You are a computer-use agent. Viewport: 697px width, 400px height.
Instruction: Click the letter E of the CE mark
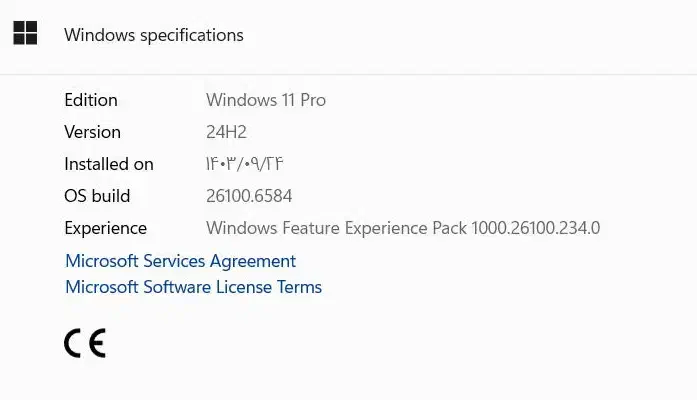96,343
